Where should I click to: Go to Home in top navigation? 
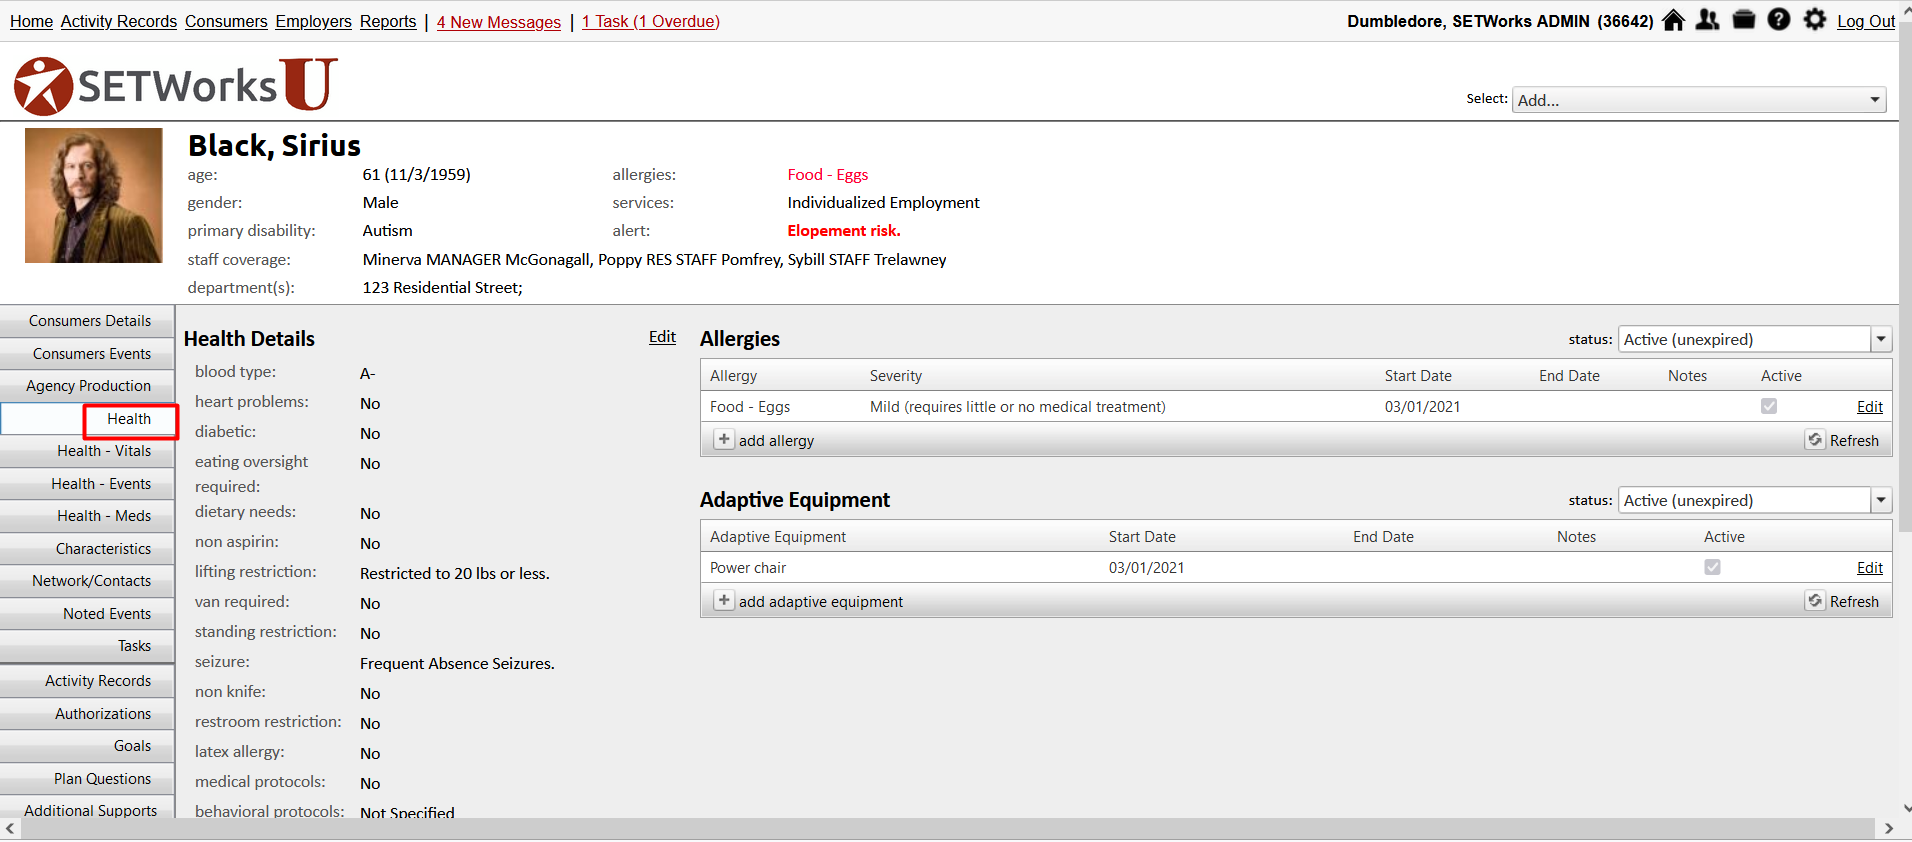(31, 21)
